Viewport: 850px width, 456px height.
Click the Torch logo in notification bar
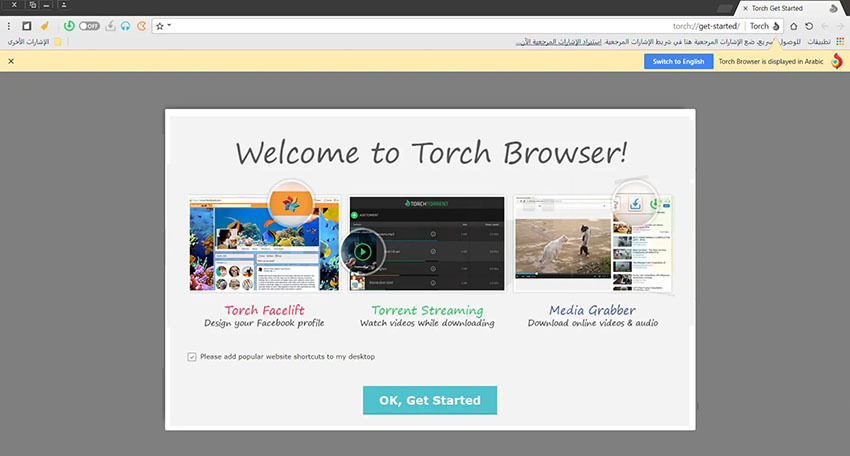click(837, 61)
